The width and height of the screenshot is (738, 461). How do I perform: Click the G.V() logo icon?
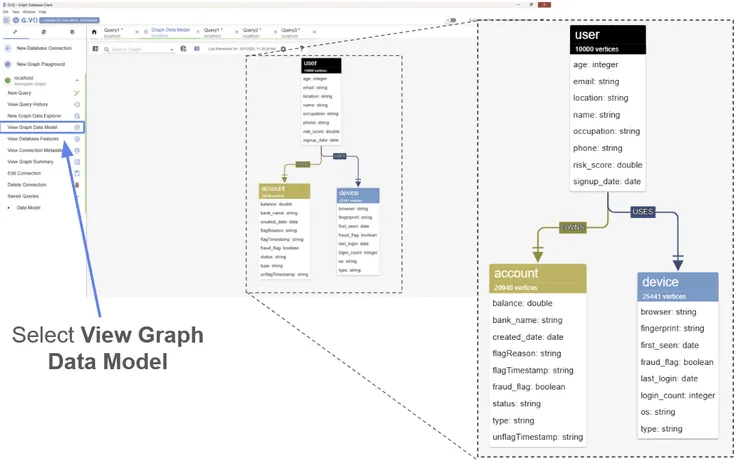[x=16, y=20]
